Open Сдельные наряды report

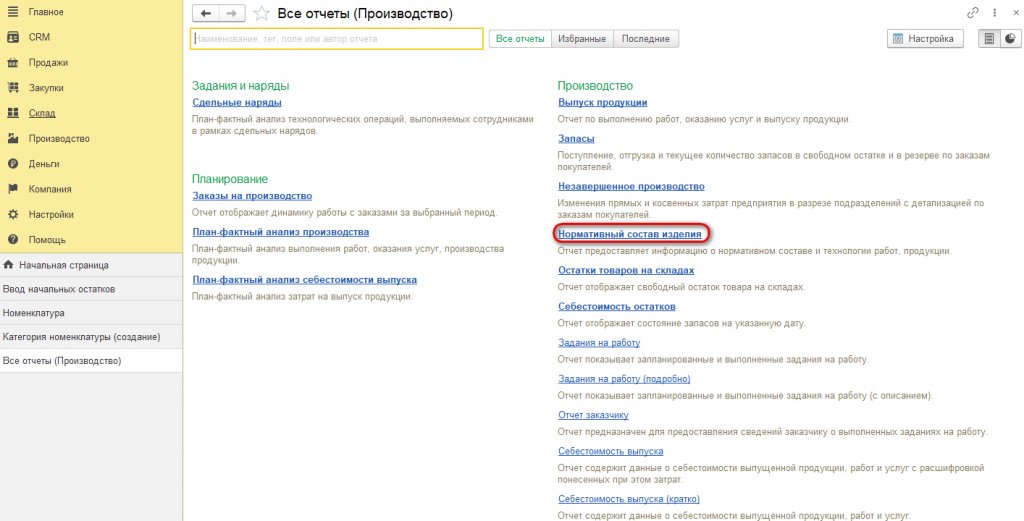click(x=237, y=103)
